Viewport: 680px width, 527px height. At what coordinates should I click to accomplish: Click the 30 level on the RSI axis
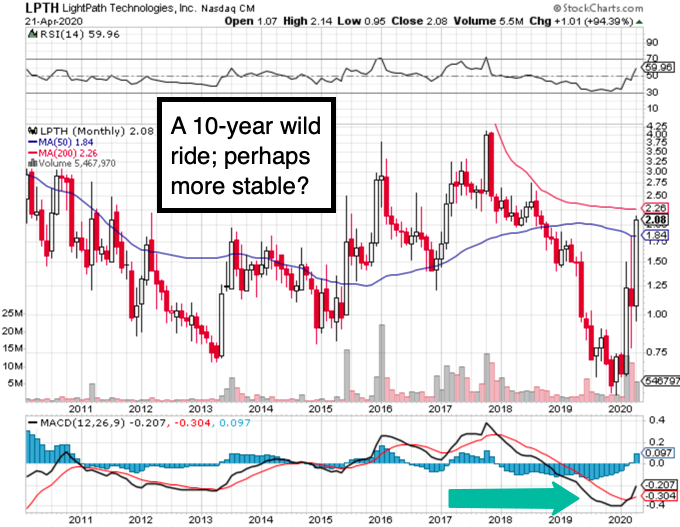[652, 92]
